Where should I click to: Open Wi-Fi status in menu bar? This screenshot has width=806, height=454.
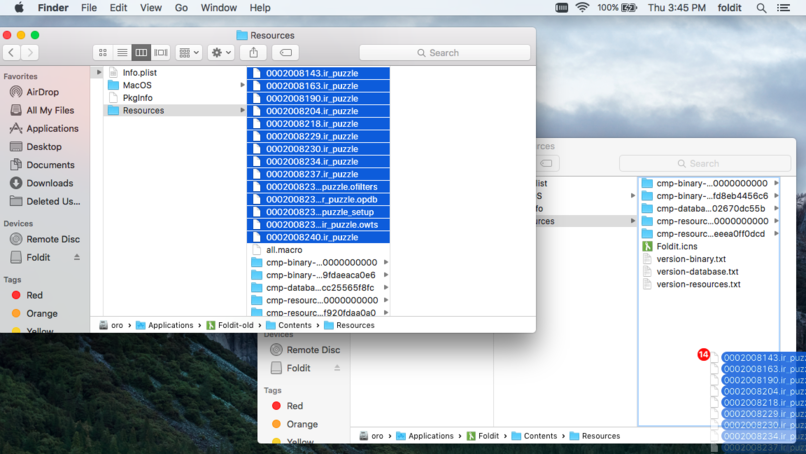coord(582,8)
